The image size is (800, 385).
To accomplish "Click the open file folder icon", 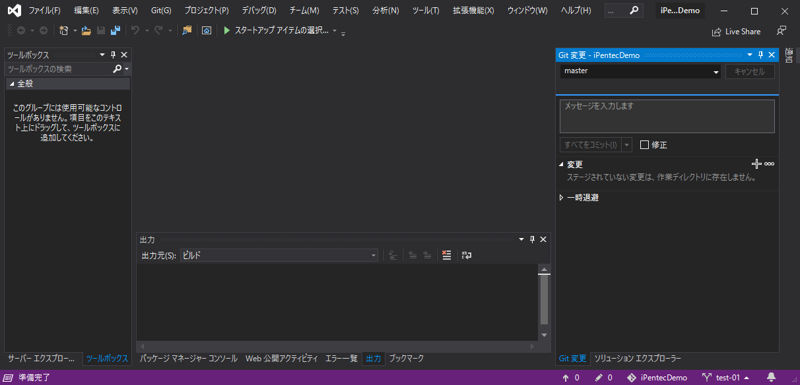I will pos(86,31).
